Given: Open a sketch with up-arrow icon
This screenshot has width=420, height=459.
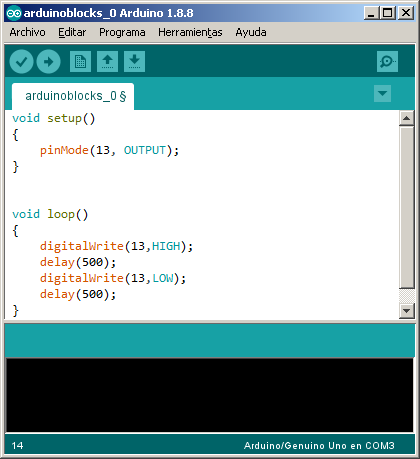Looking at the screenshot, I should point(107,62).
